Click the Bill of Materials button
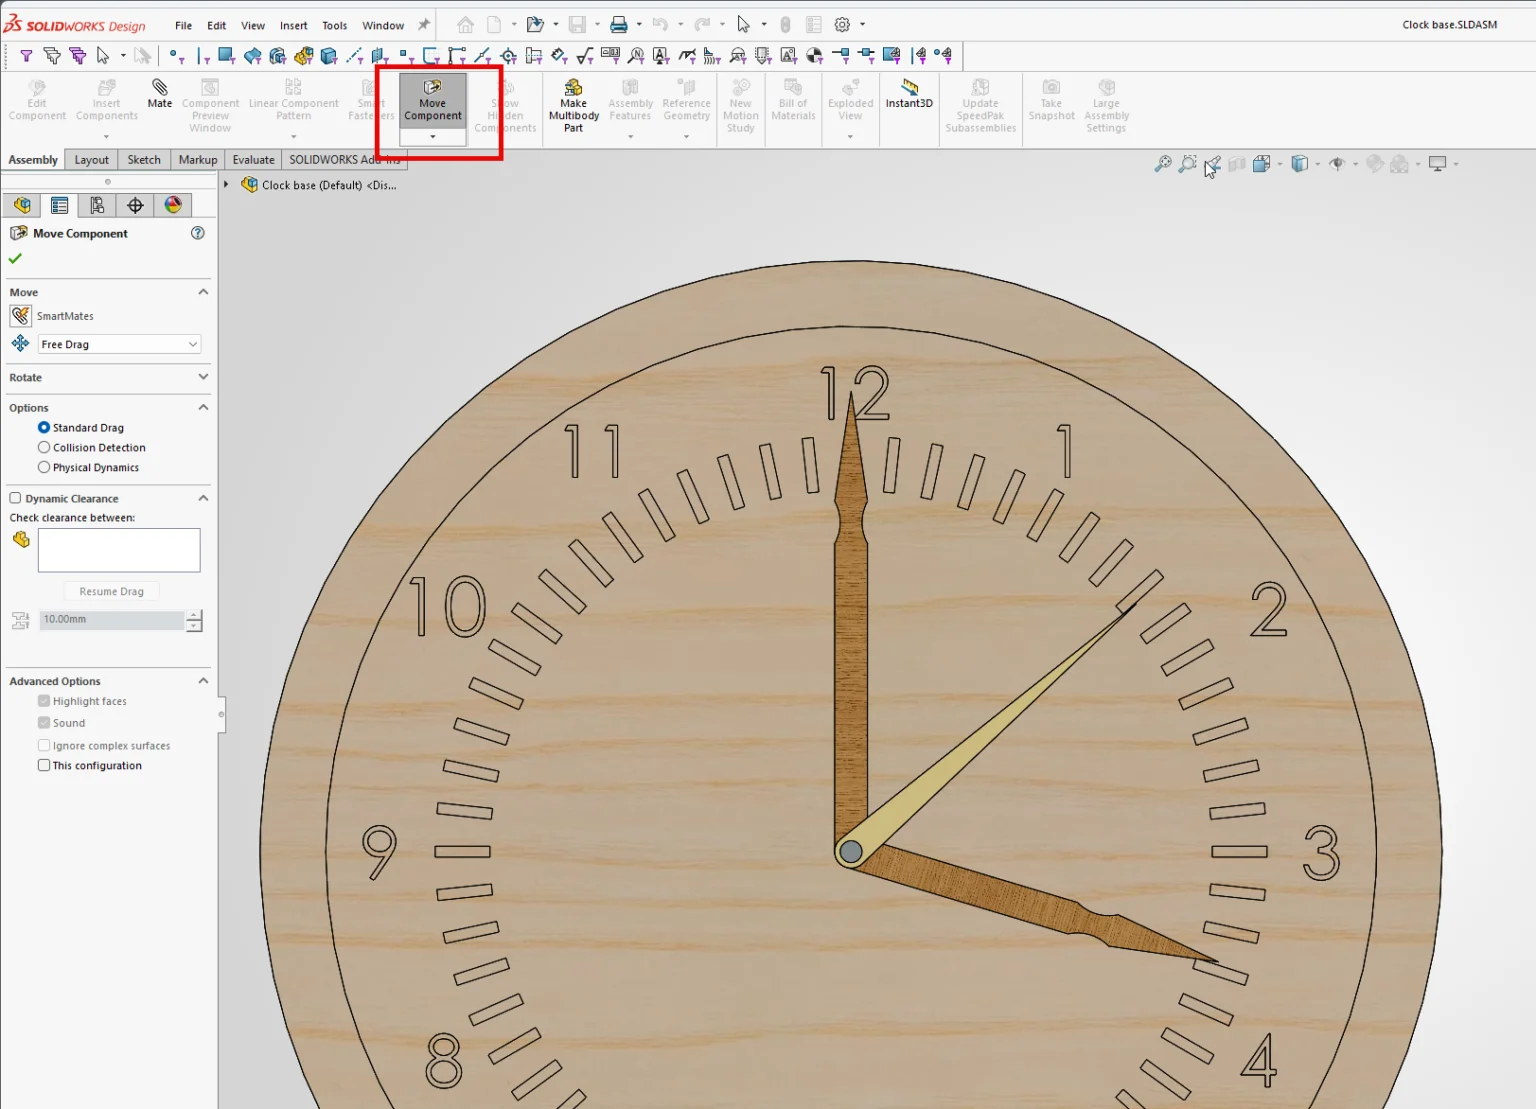Screen dimensions: 1536x1109 tap(793, 101)
